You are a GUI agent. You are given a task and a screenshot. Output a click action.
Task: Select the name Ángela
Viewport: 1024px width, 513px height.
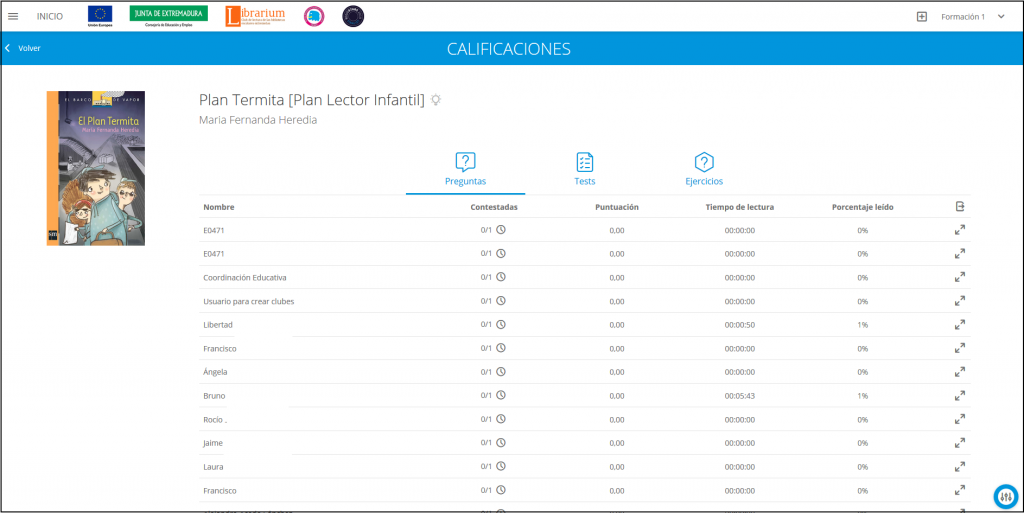[215, 372]
